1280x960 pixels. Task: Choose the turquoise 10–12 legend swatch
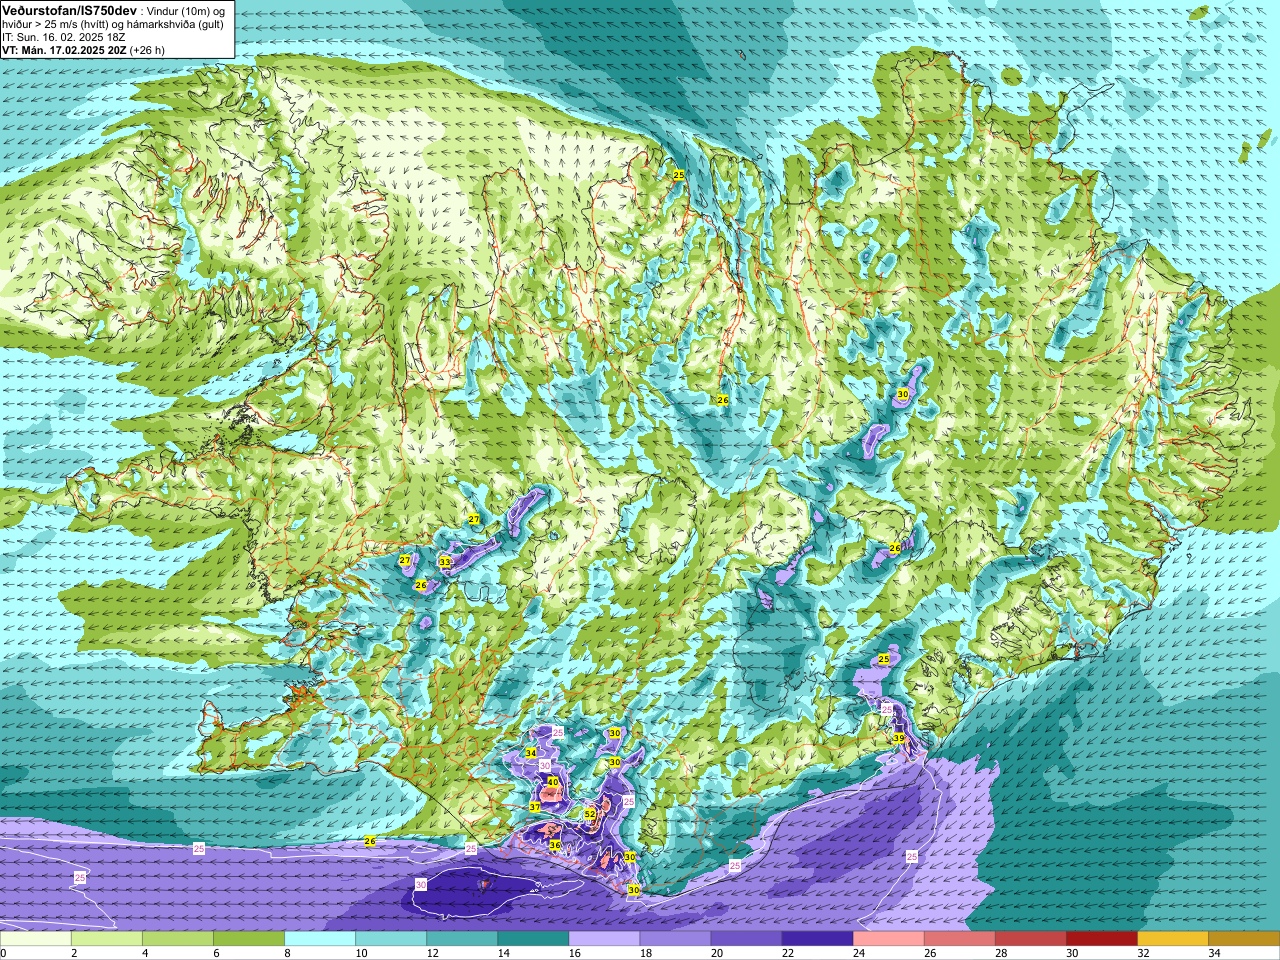[391, 939]
